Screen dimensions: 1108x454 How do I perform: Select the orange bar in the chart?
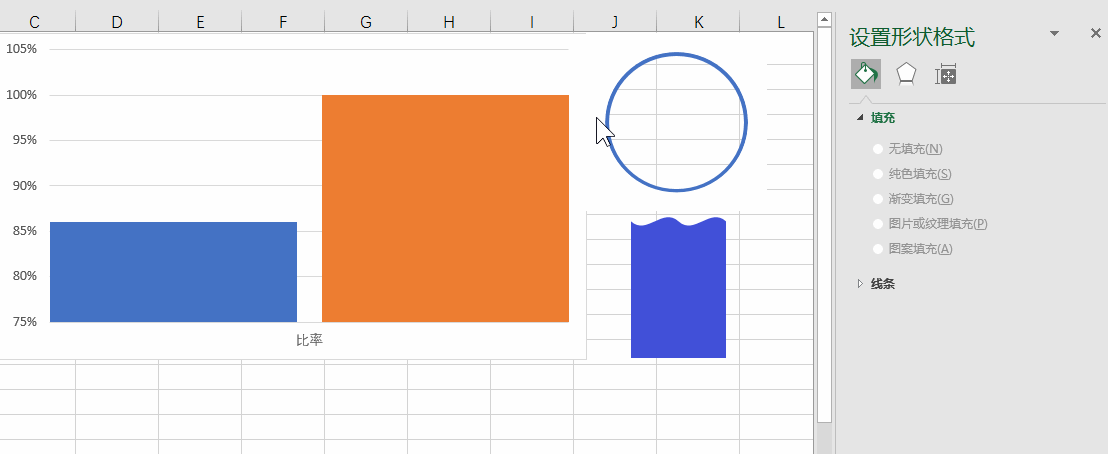click(445, 209)
